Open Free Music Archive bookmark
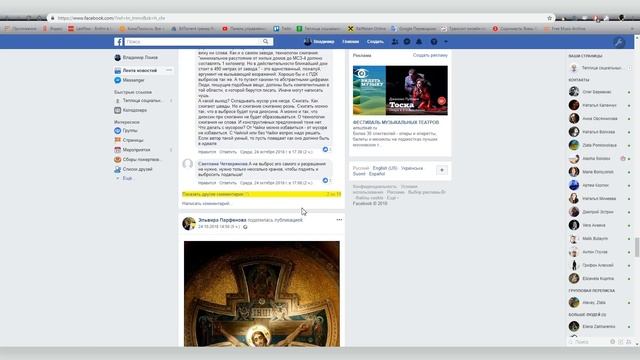 click(565, 29)
